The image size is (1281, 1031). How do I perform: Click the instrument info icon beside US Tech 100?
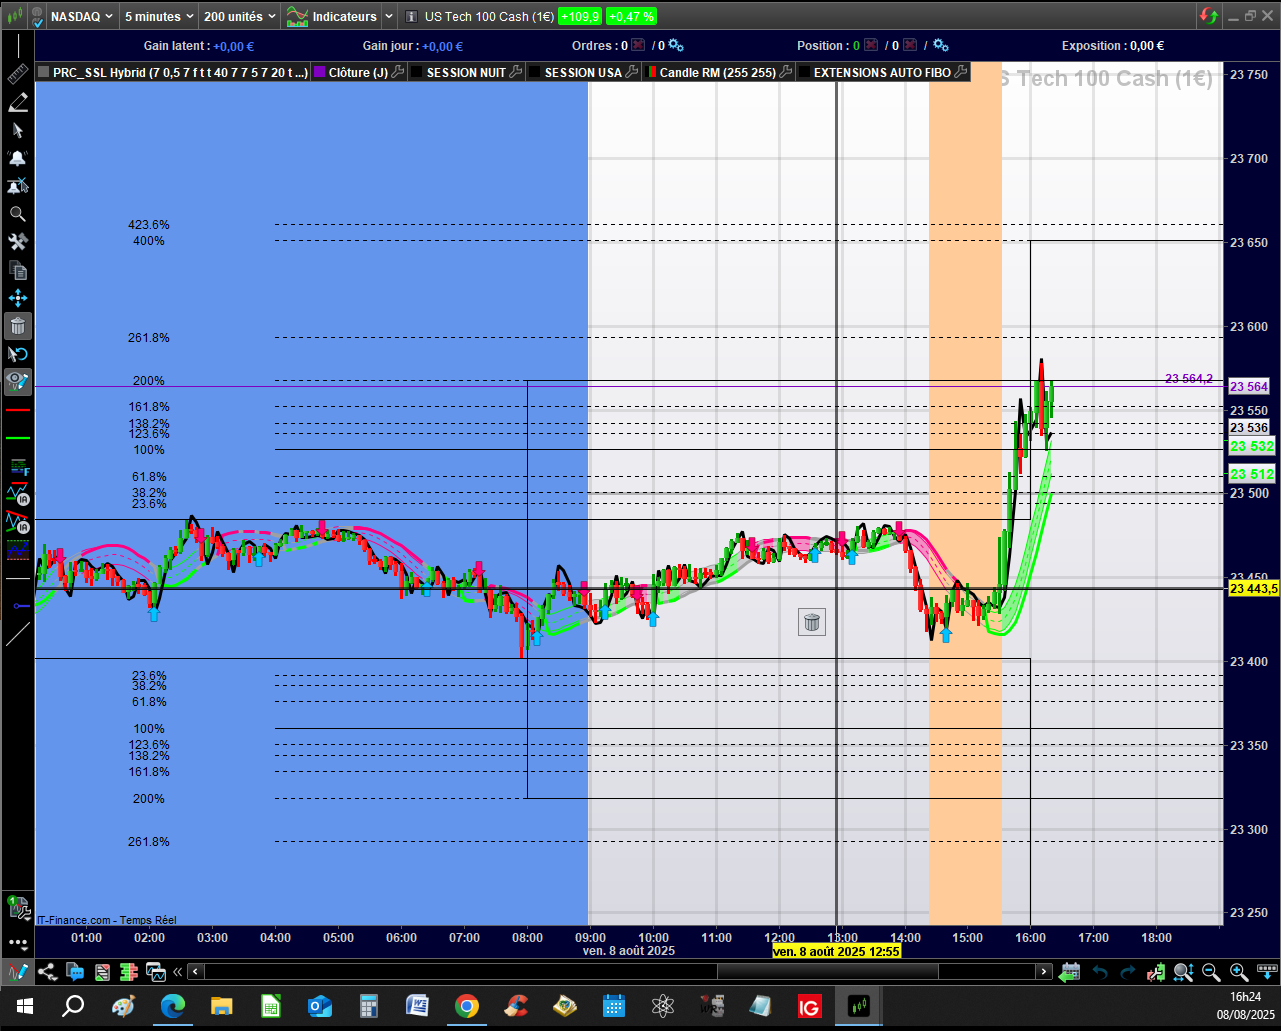[x=412, y=16]
